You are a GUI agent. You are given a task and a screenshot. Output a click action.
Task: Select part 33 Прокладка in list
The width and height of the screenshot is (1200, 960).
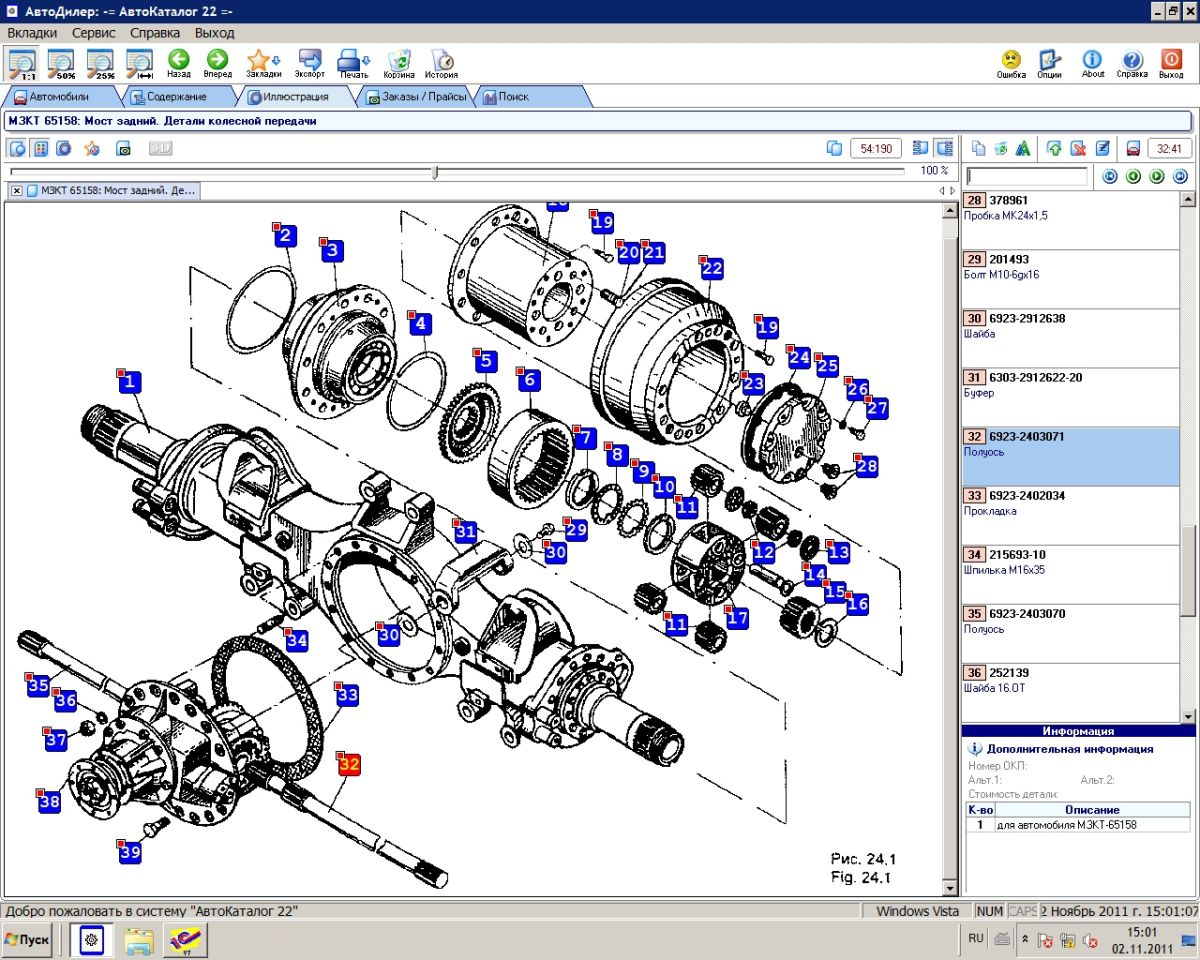point(1071,516)
